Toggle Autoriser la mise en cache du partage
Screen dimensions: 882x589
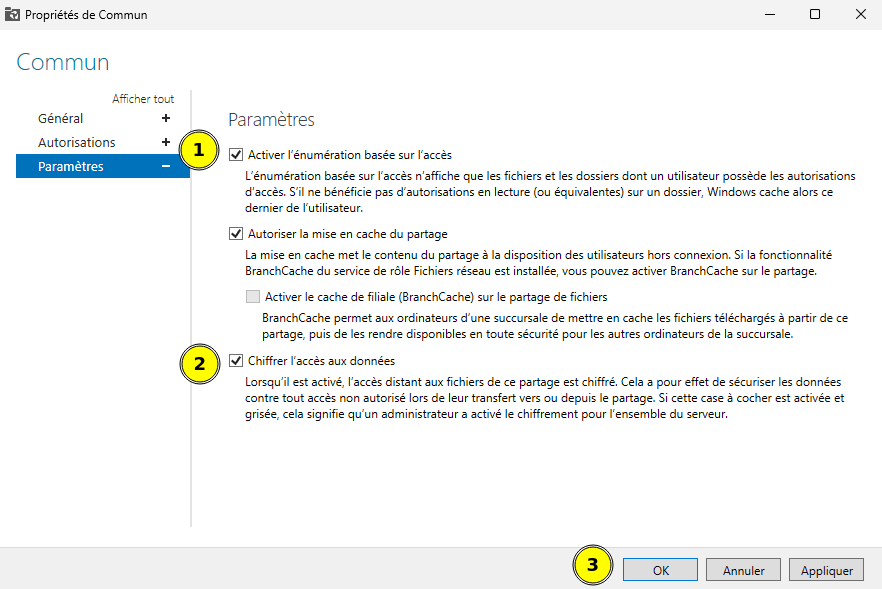click(x=236, y=233)
